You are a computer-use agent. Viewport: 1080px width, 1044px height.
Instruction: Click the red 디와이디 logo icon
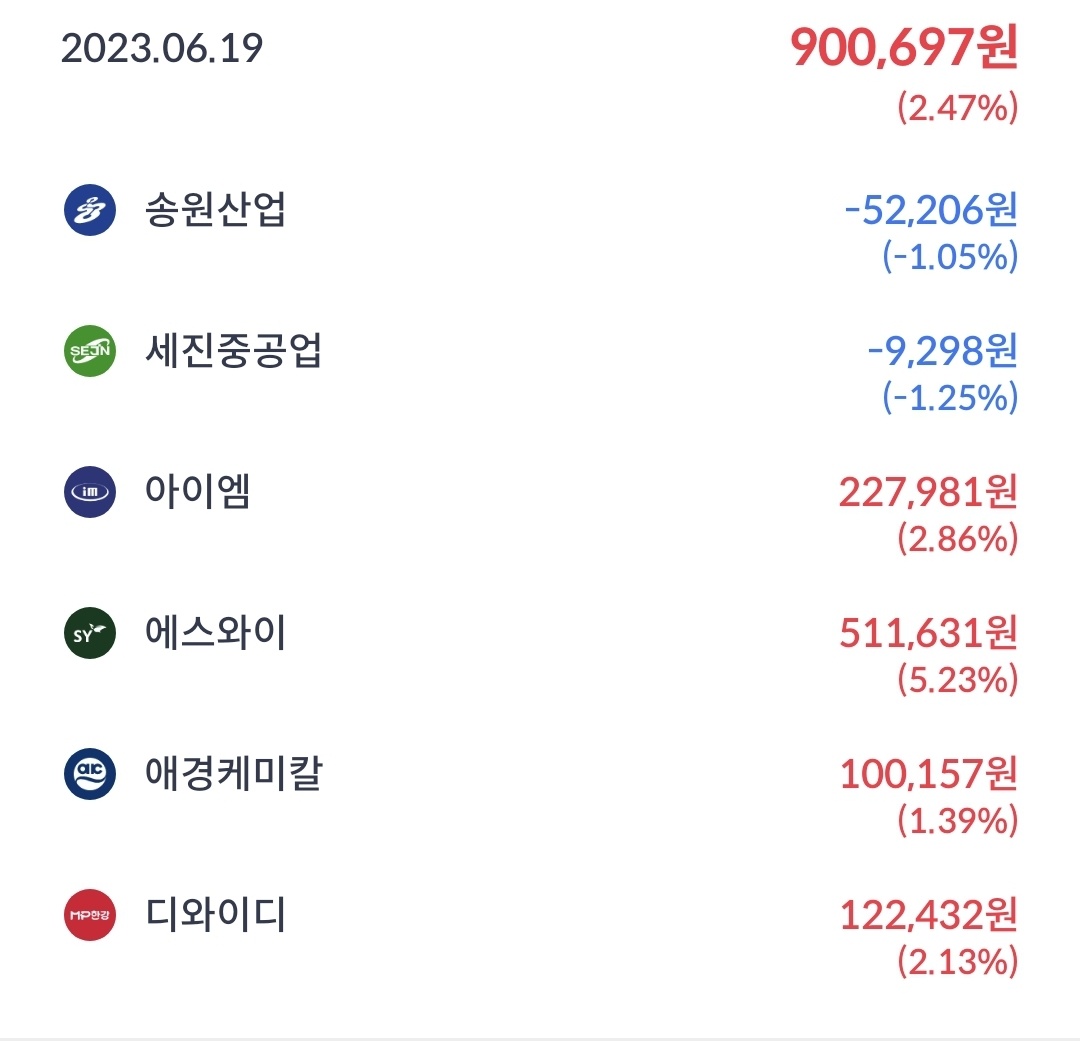click(90, 915)
